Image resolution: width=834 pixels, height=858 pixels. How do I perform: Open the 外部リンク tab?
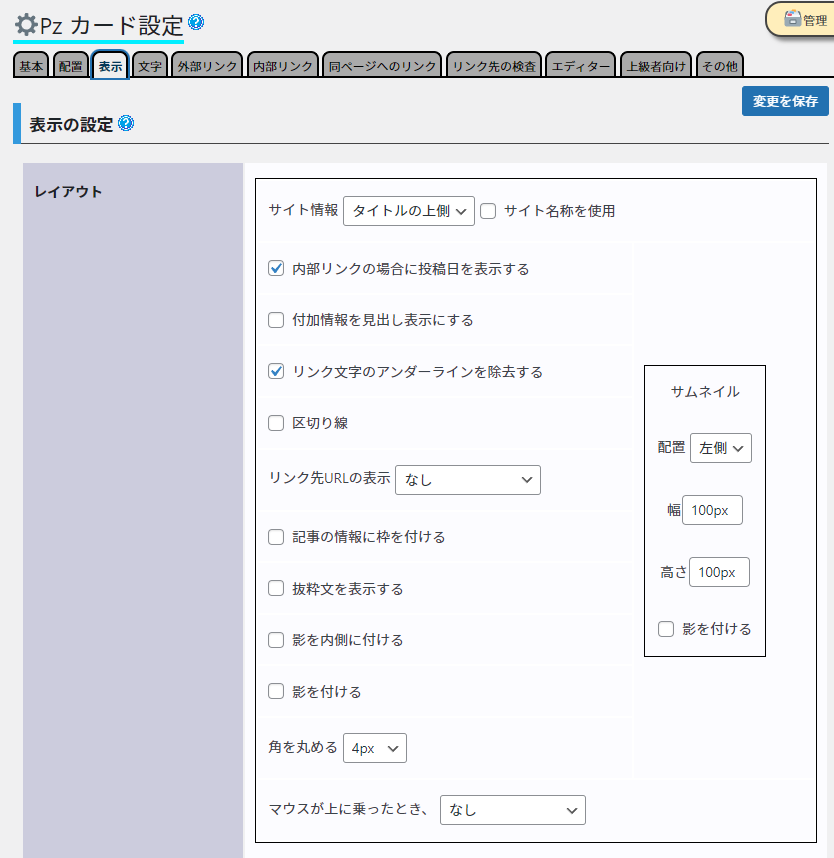pyautogui.click(x=207, y=66)
